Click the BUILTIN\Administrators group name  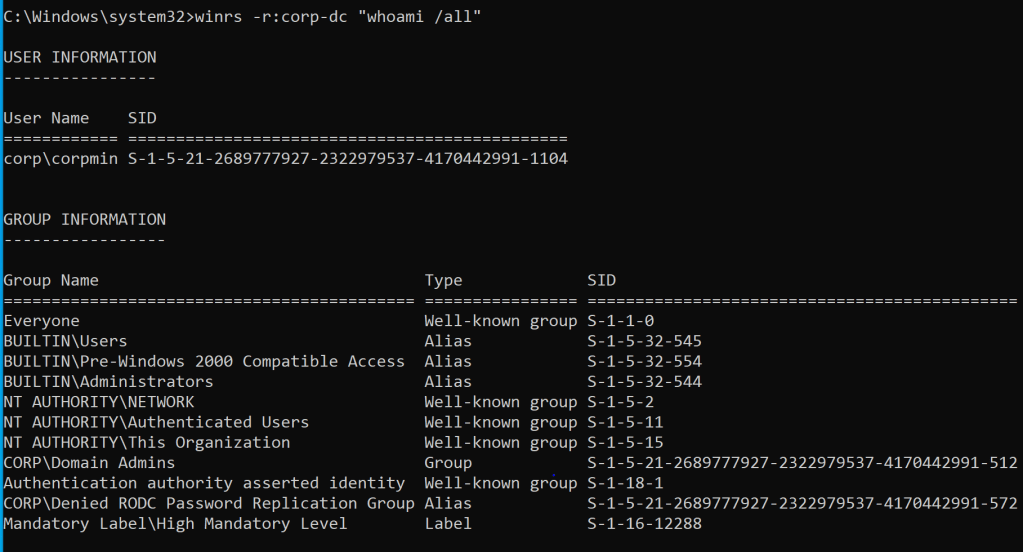(109, 381)
